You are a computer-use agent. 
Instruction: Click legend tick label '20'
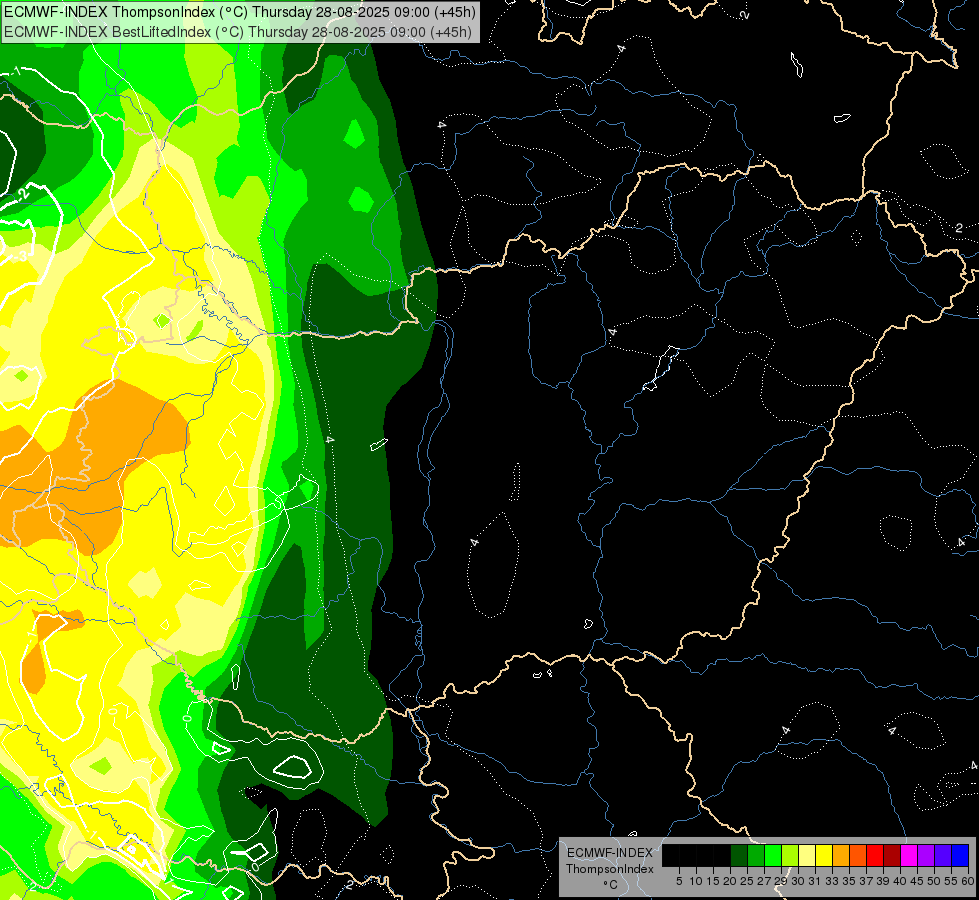click(x=730, y=881)
